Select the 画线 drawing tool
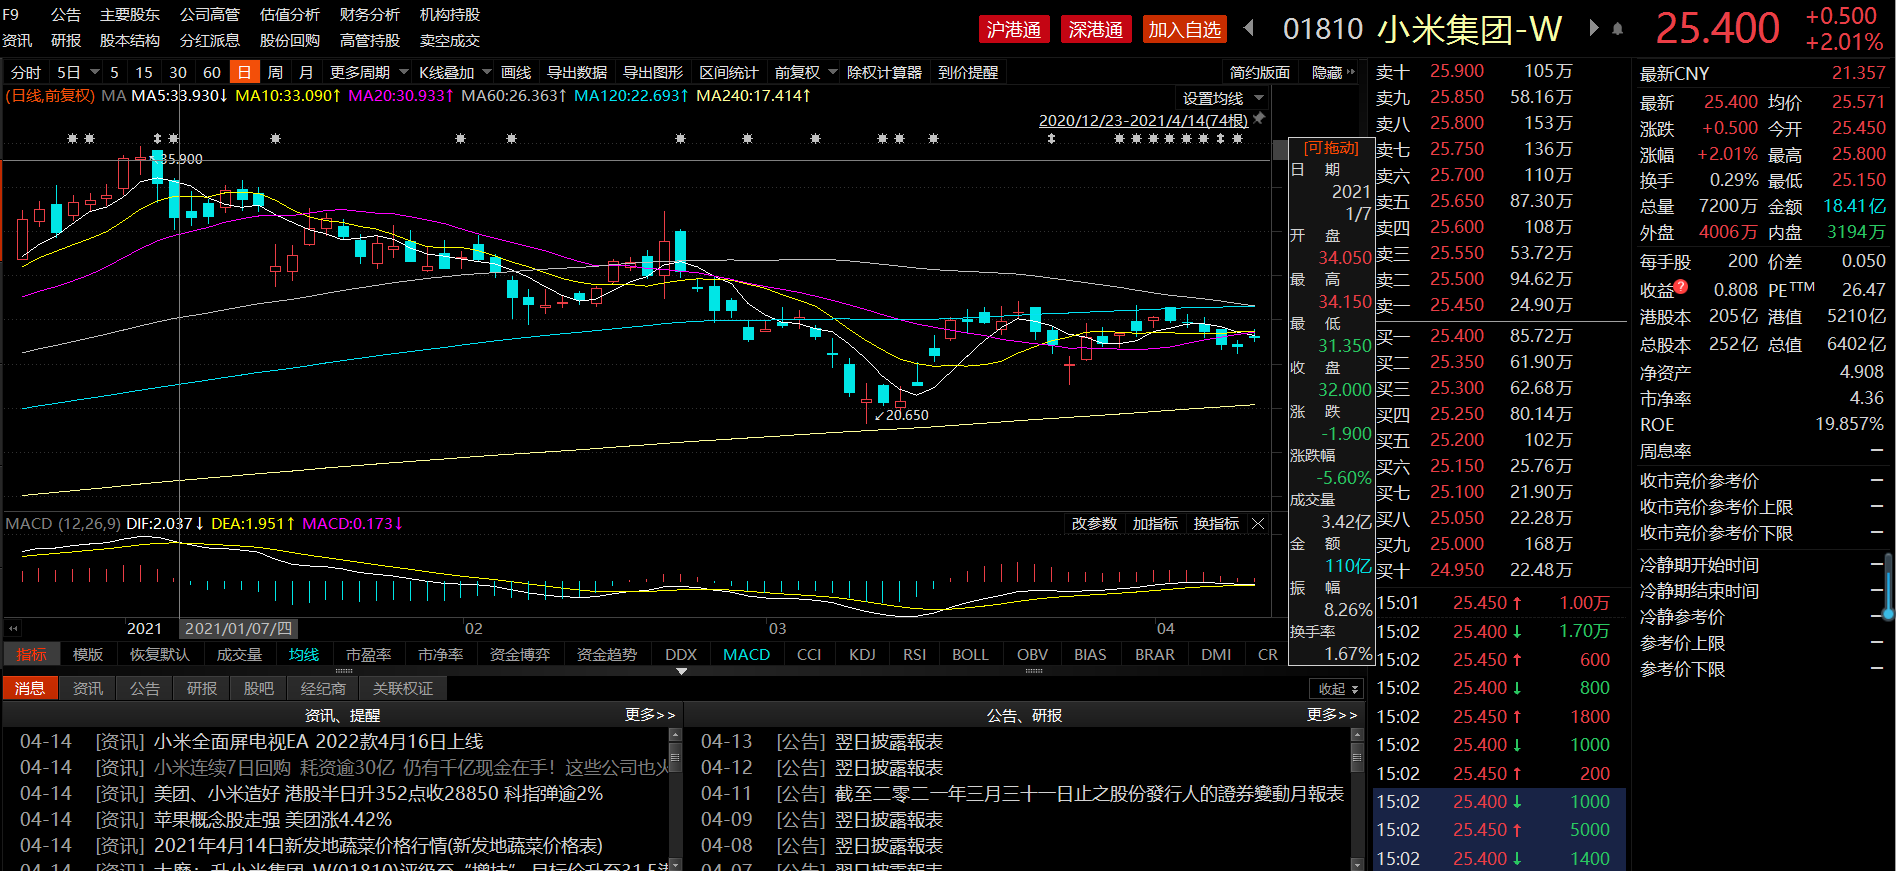Viewport: 1896px width, 871px height. pos(516,72)
